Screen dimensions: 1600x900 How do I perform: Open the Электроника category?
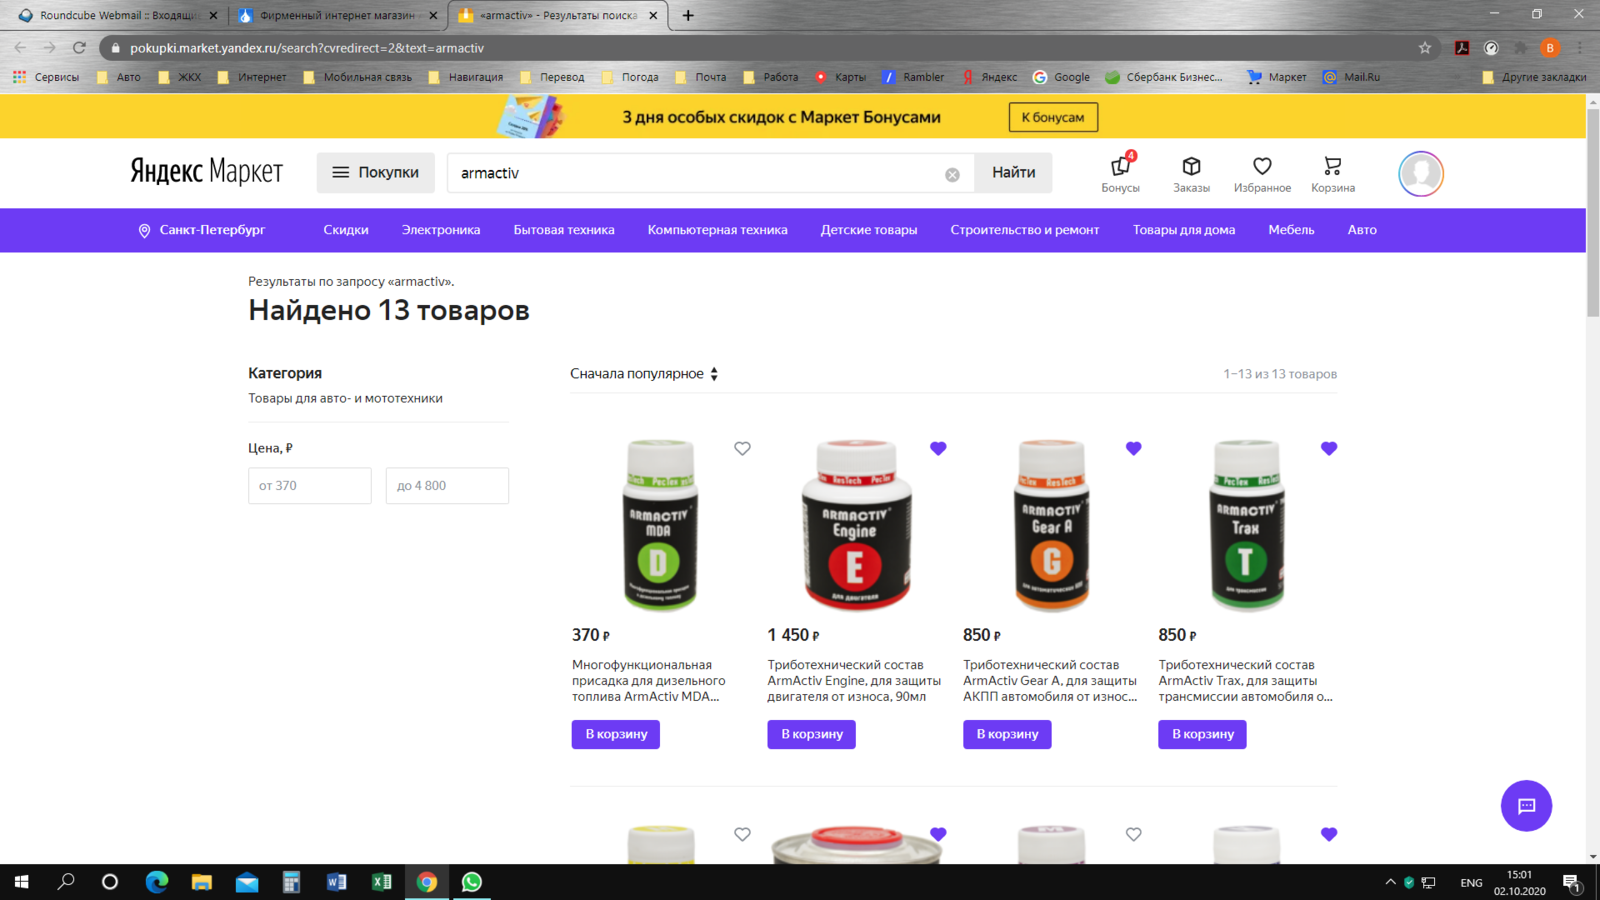click(441, 230)
